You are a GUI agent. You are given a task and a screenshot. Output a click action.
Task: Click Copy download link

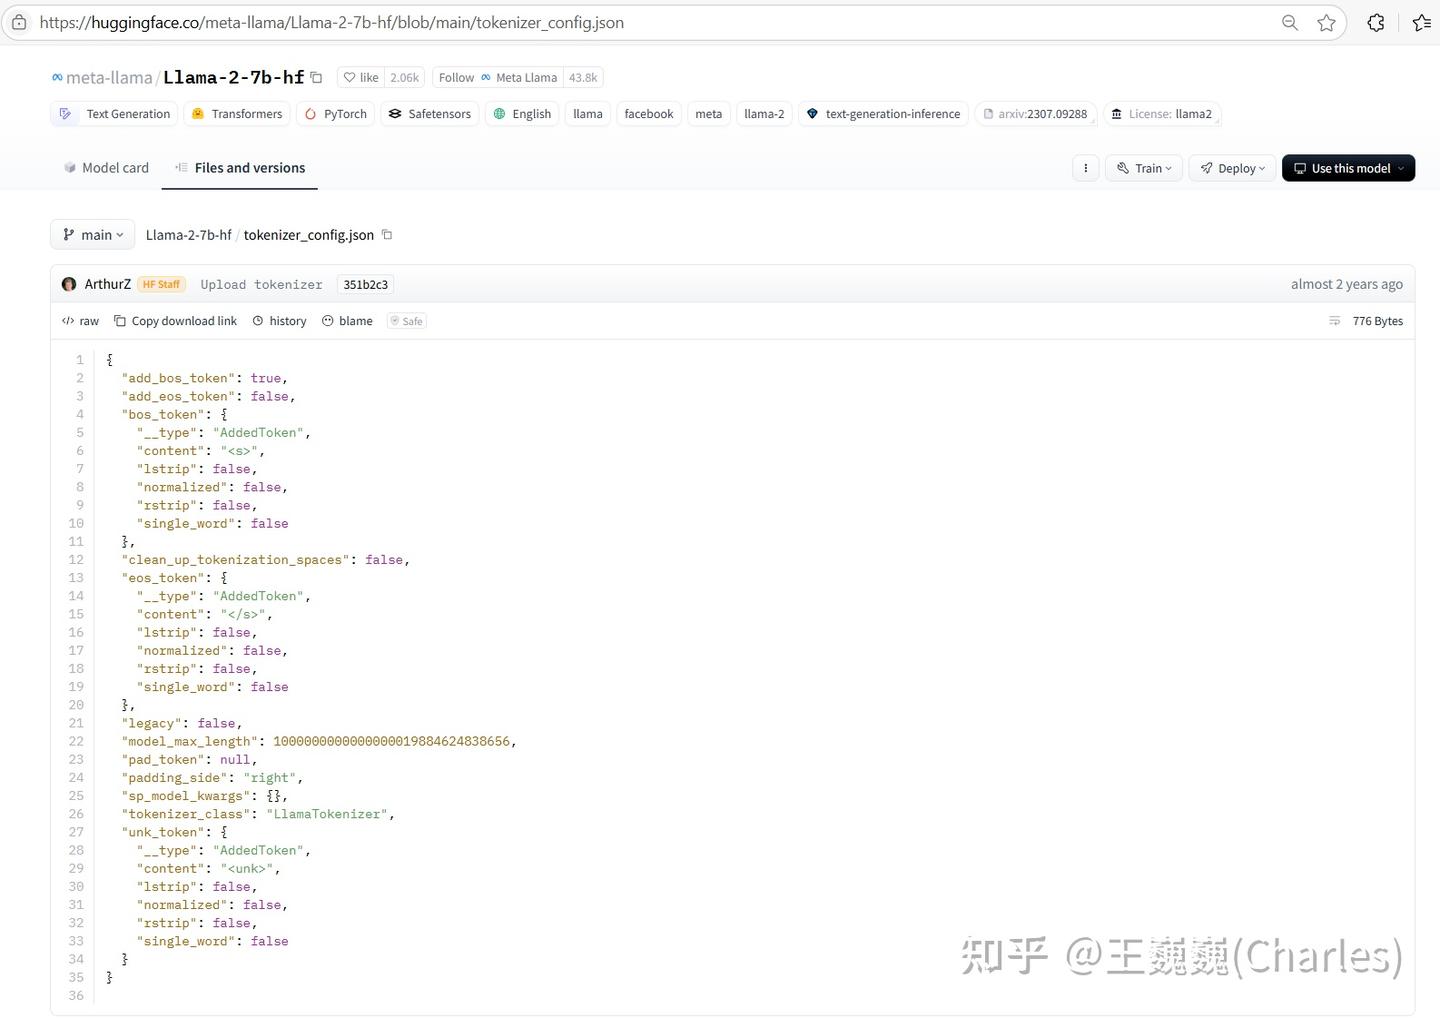(175, 321)
